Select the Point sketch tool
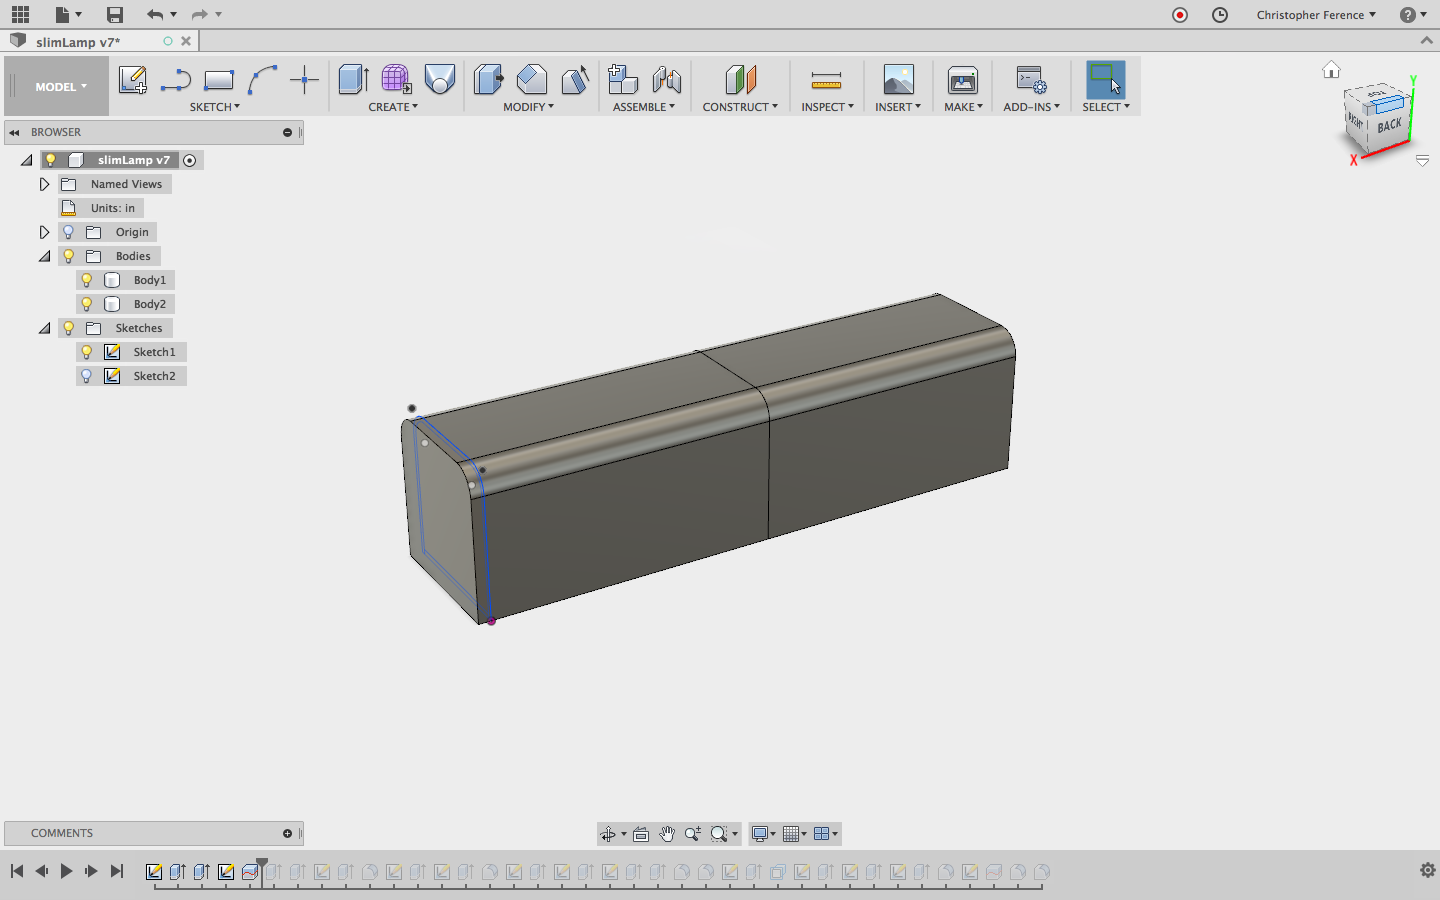The image size is (1440, 900). (x=304, y=80)
